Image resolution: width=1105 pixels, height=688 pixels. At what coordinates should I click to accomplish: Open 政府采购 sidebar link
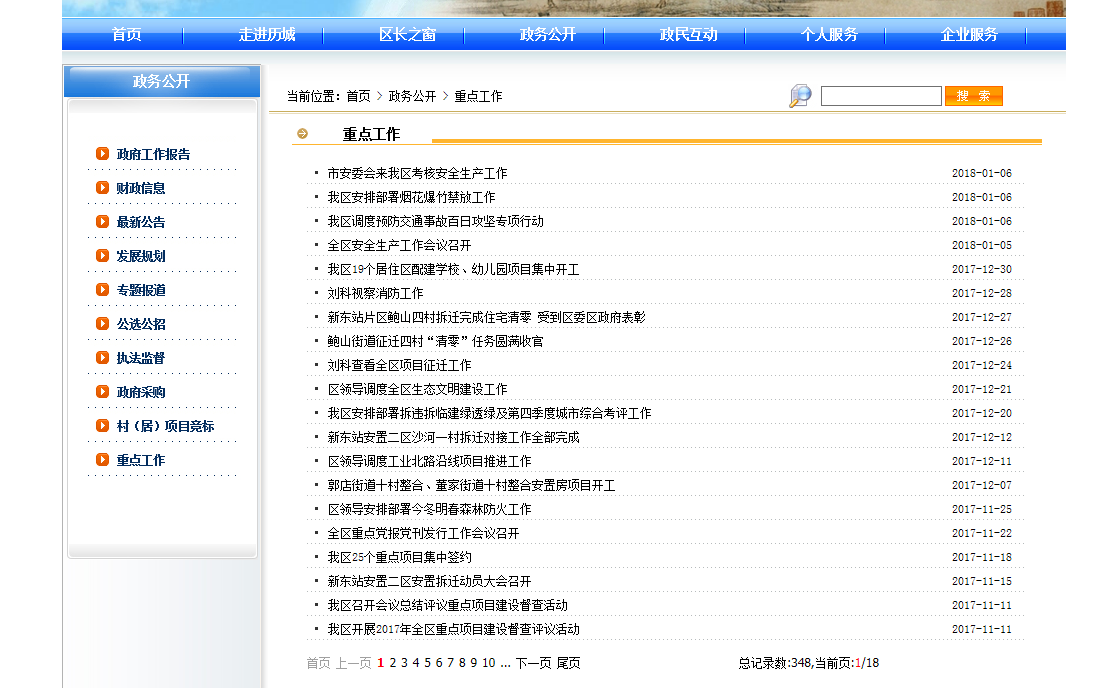tap(141, 392)
